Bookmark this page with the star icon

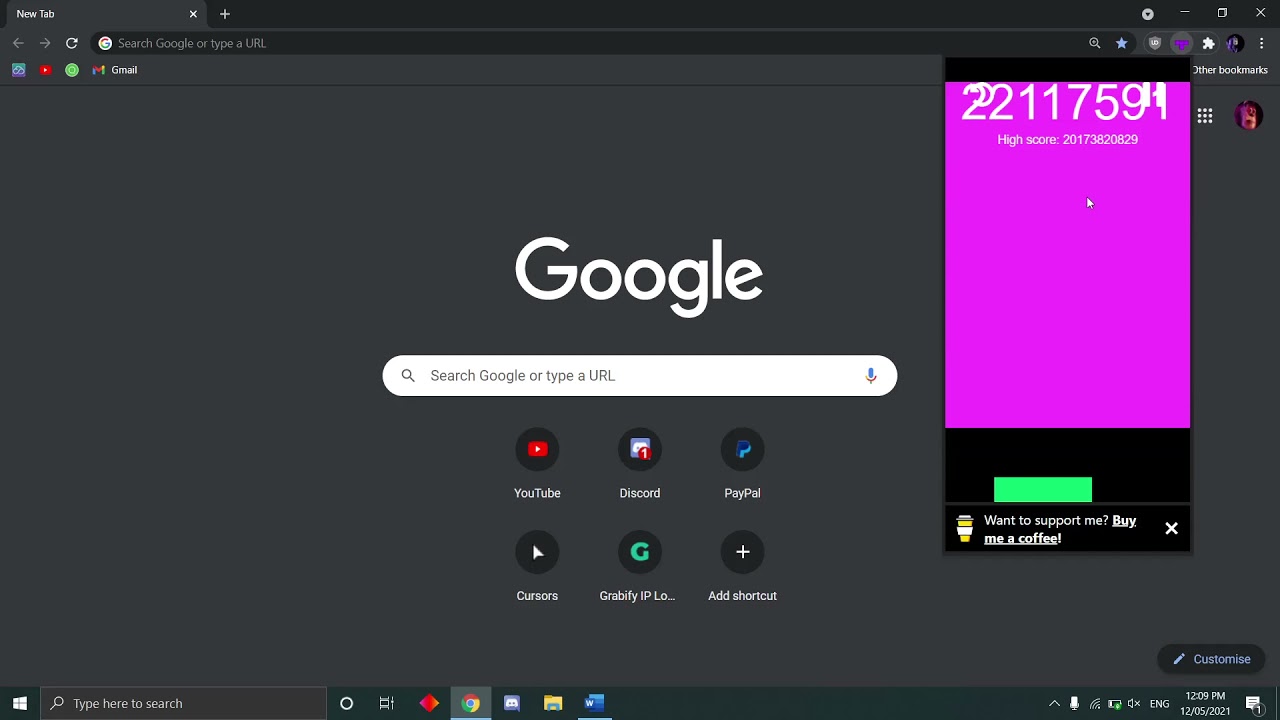pyautogui.click(x=1122, y=43)
